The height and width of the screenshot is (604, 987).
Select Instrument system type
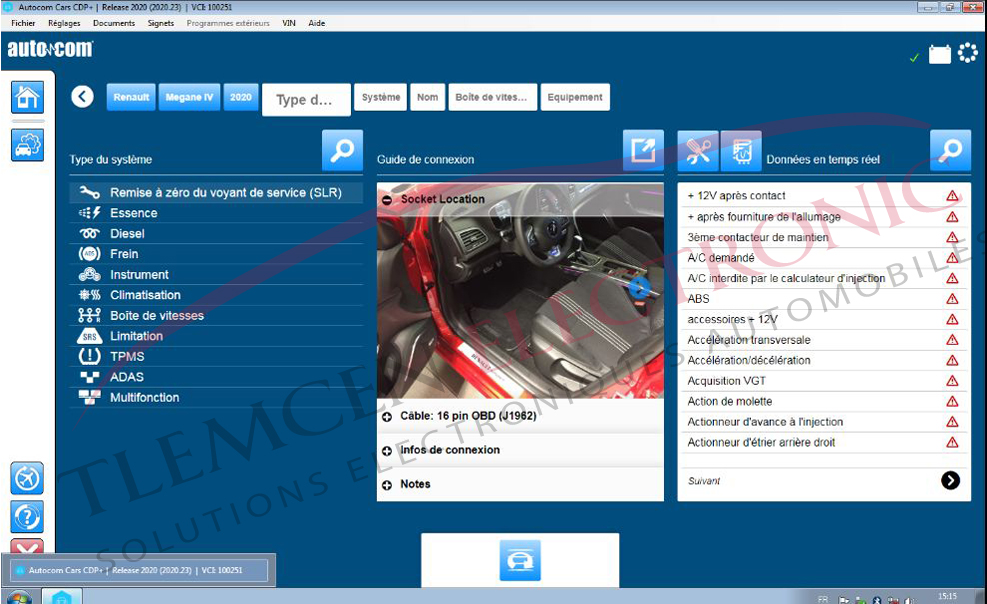tap(217, 275)
